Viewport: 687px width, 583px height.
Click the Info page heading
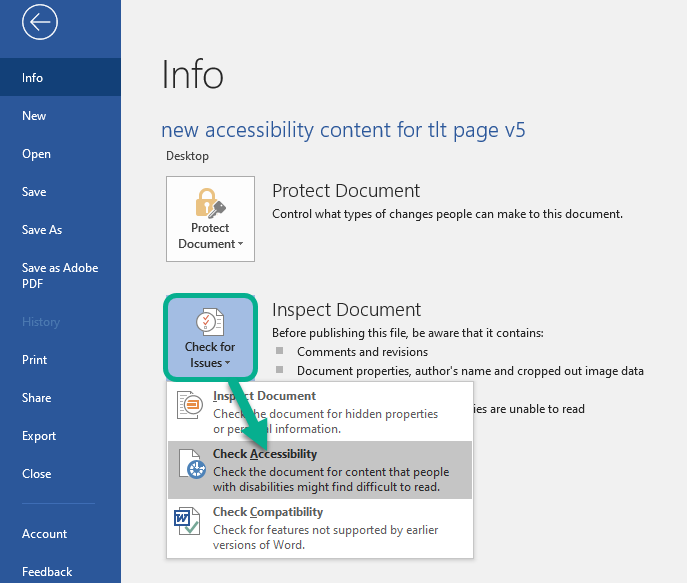tap(192, 74)
